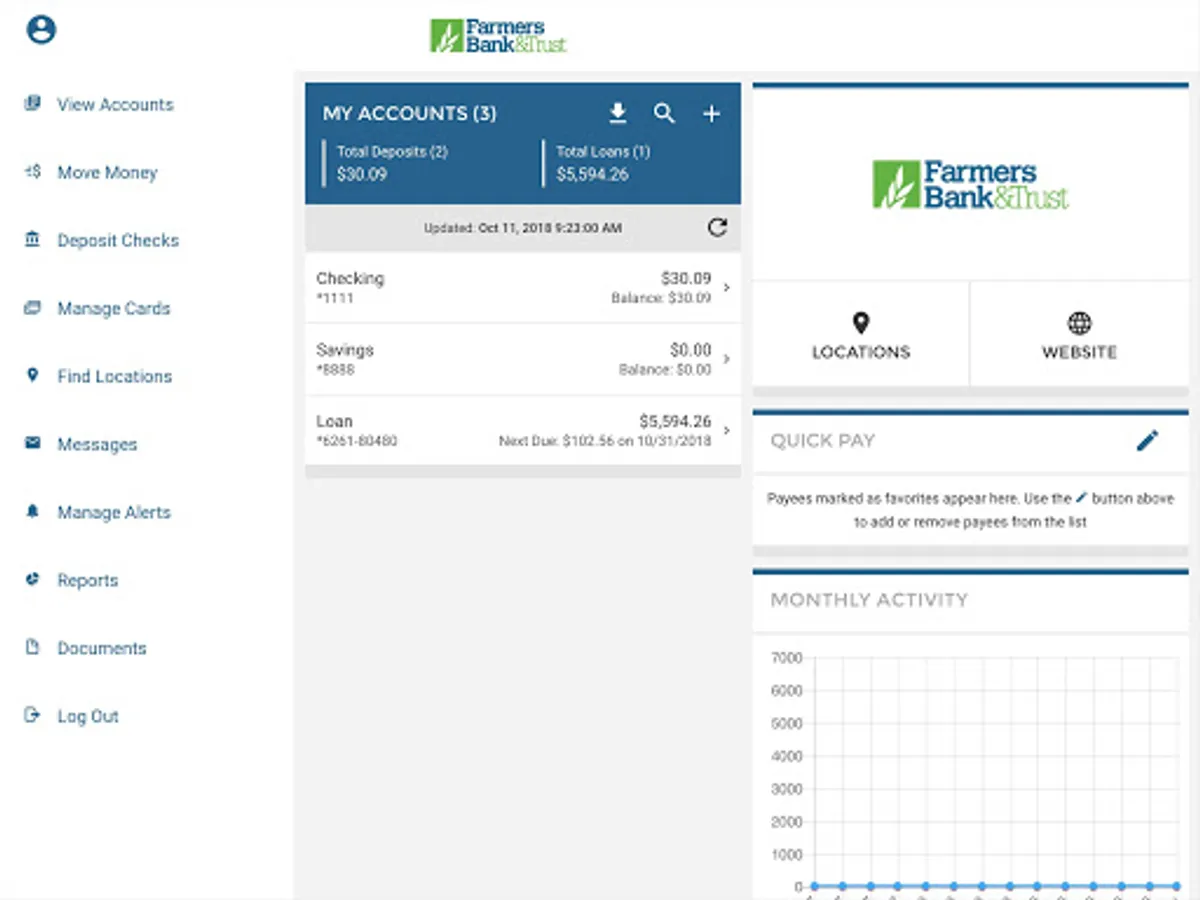Click the Move Money dollar icon
This screenshot has width=1200, height=900.
(33, 172)
